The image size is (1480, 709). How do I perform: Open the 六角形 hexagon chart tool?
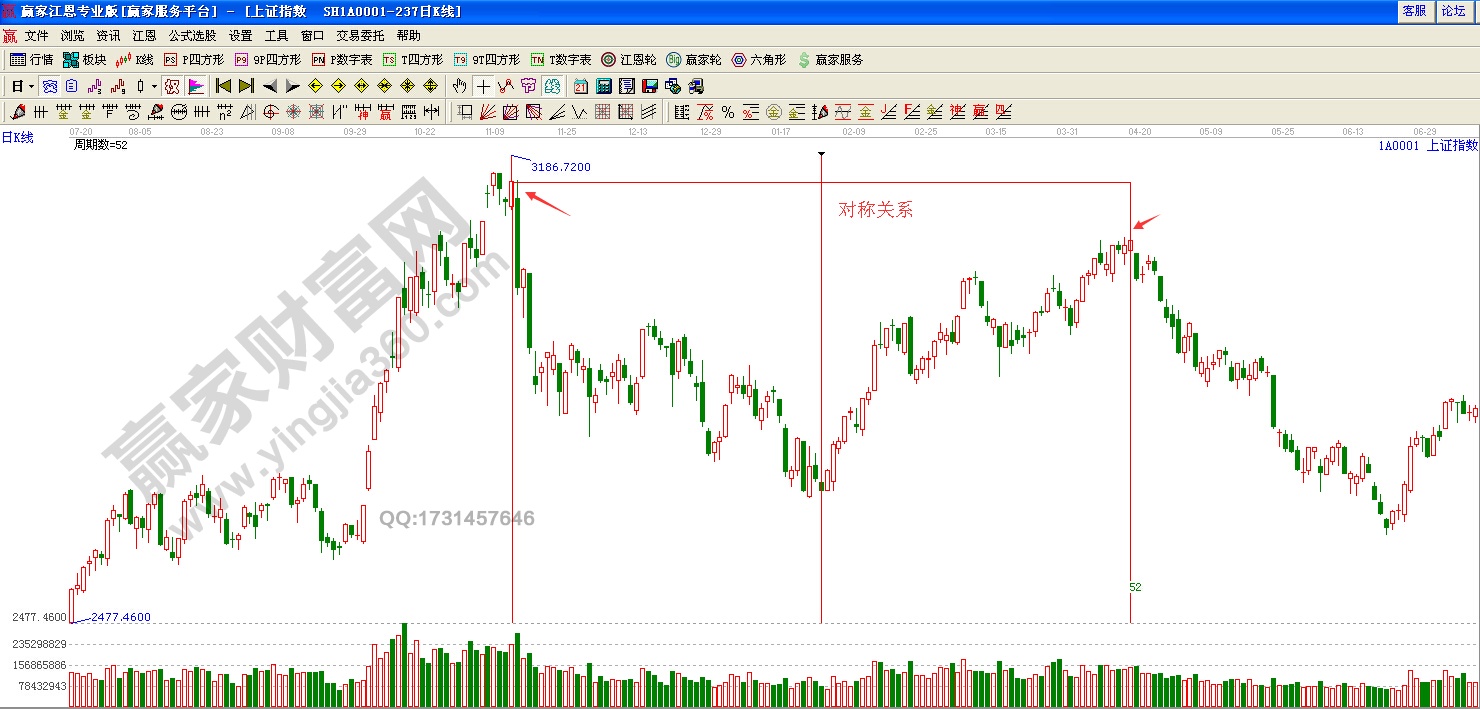click(758, 60)
